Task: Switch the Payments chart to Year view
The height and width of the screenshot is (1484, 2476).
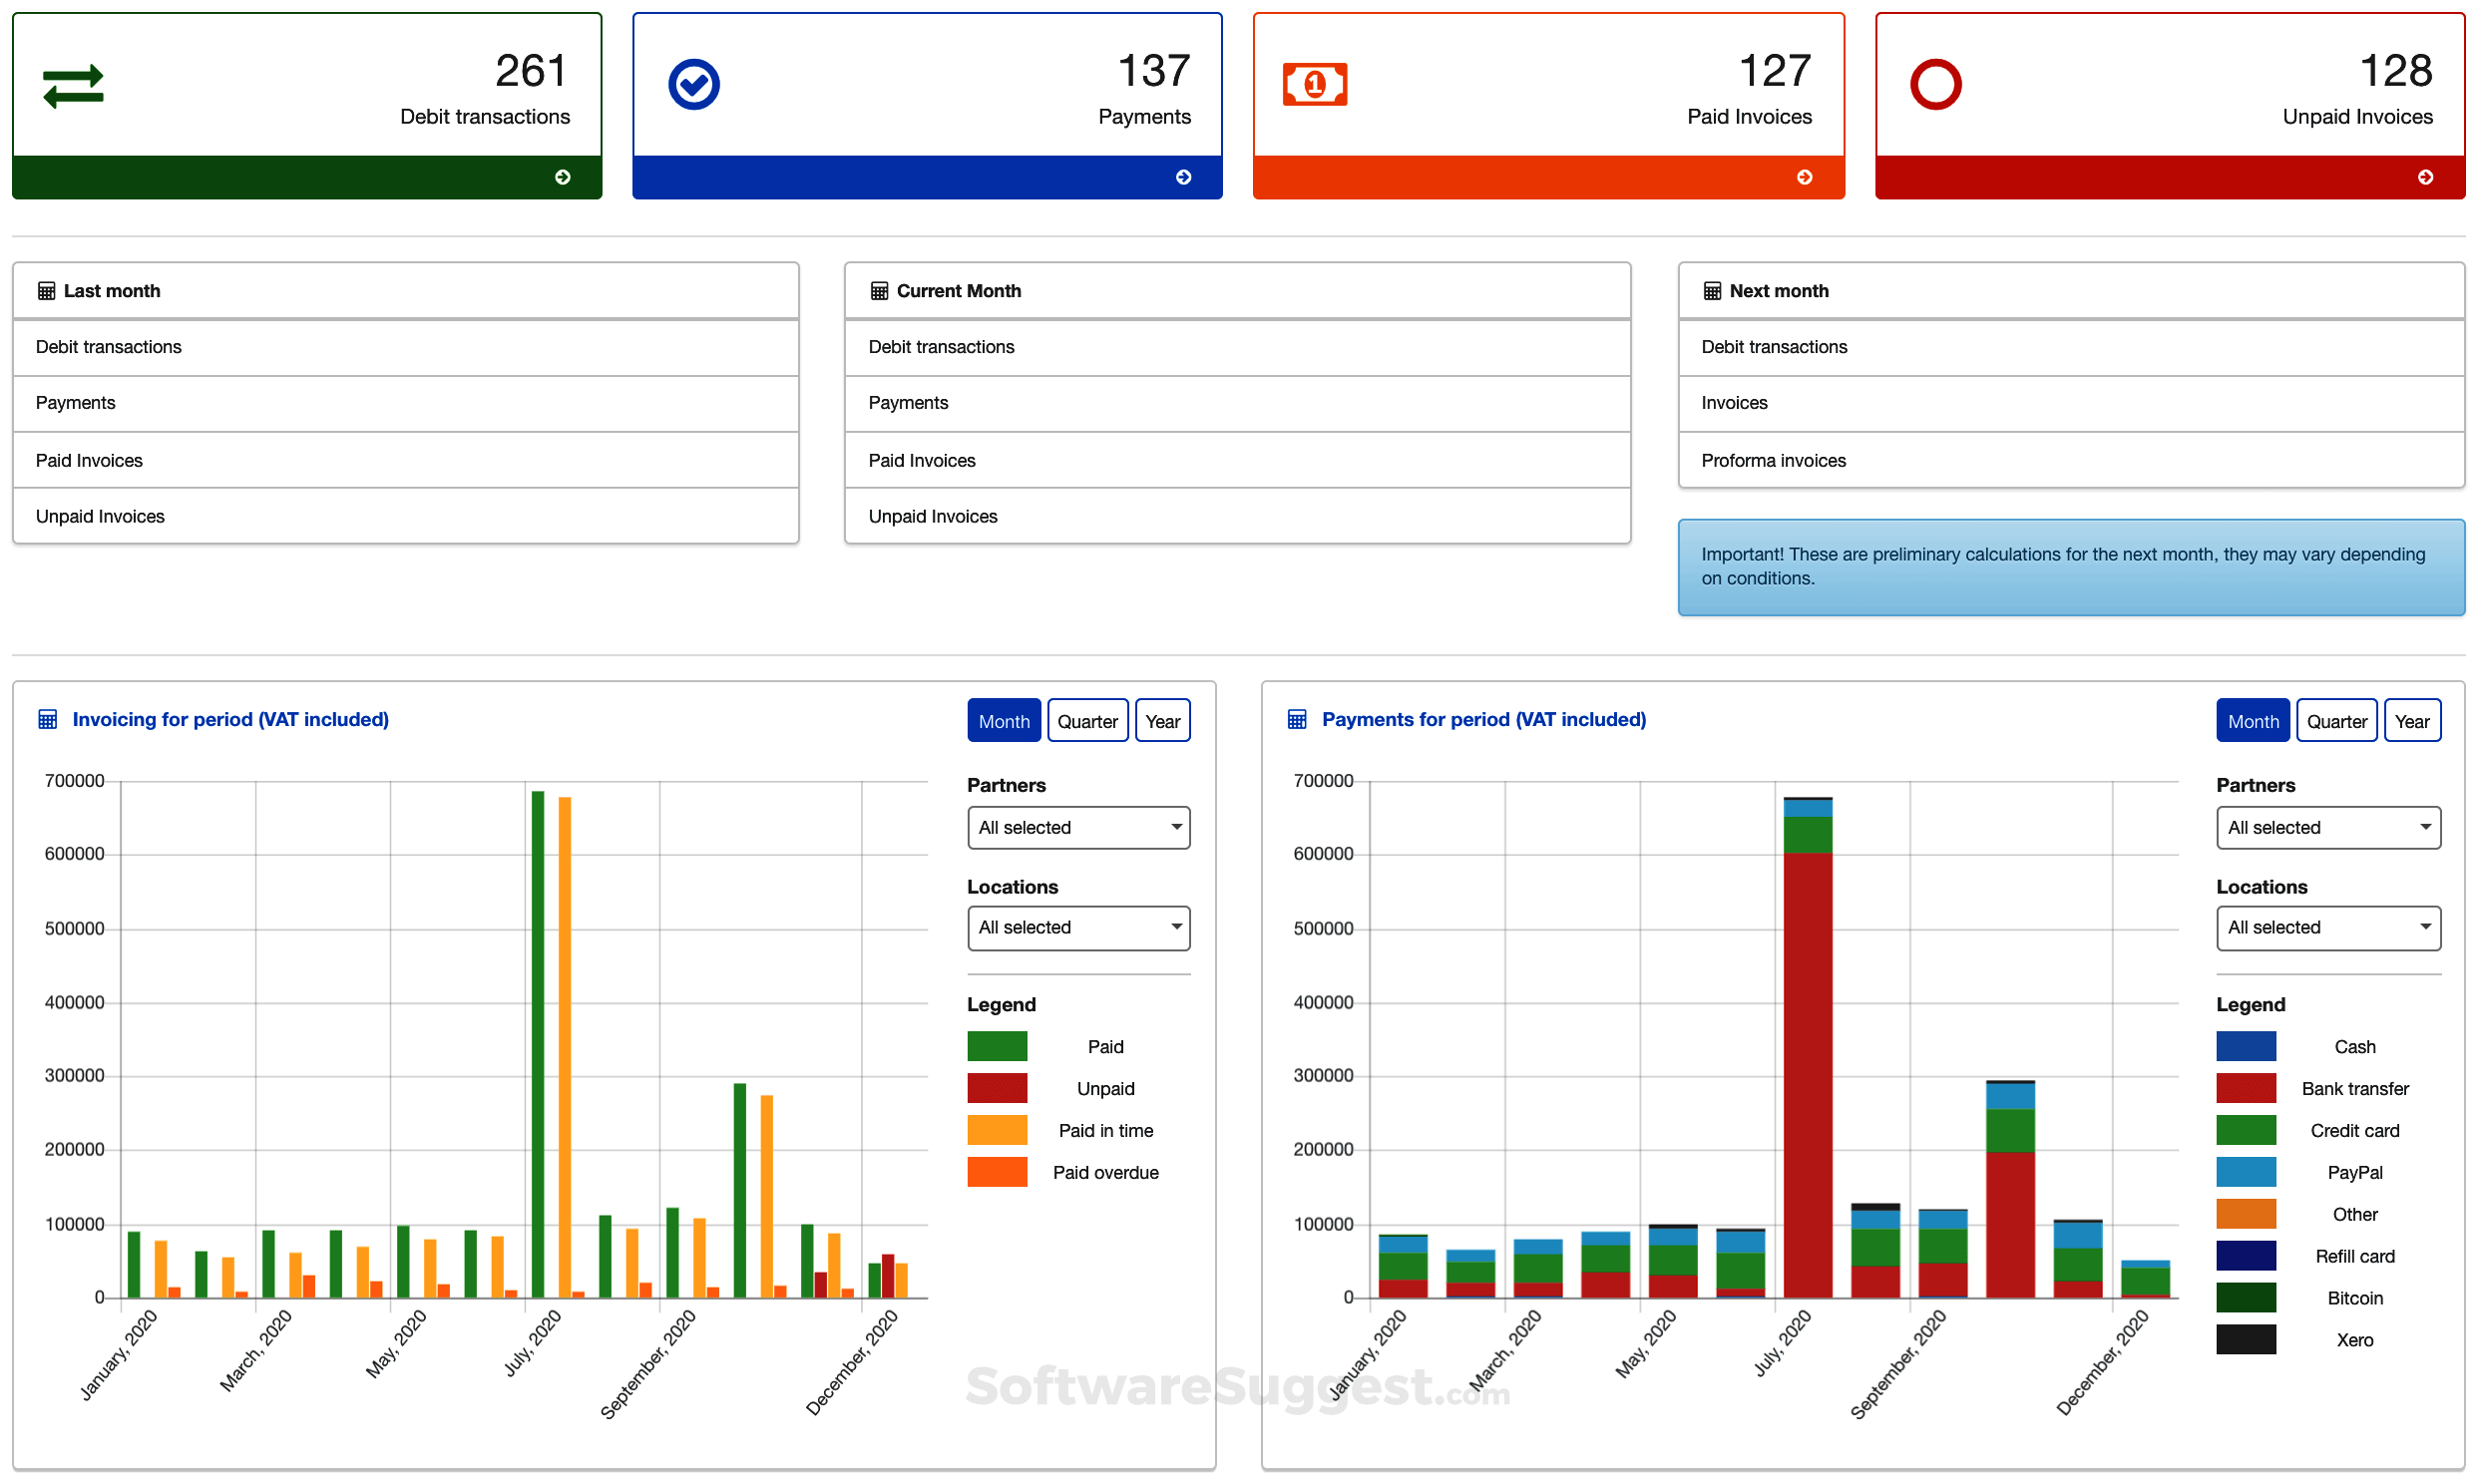Action: point(2413,720)
